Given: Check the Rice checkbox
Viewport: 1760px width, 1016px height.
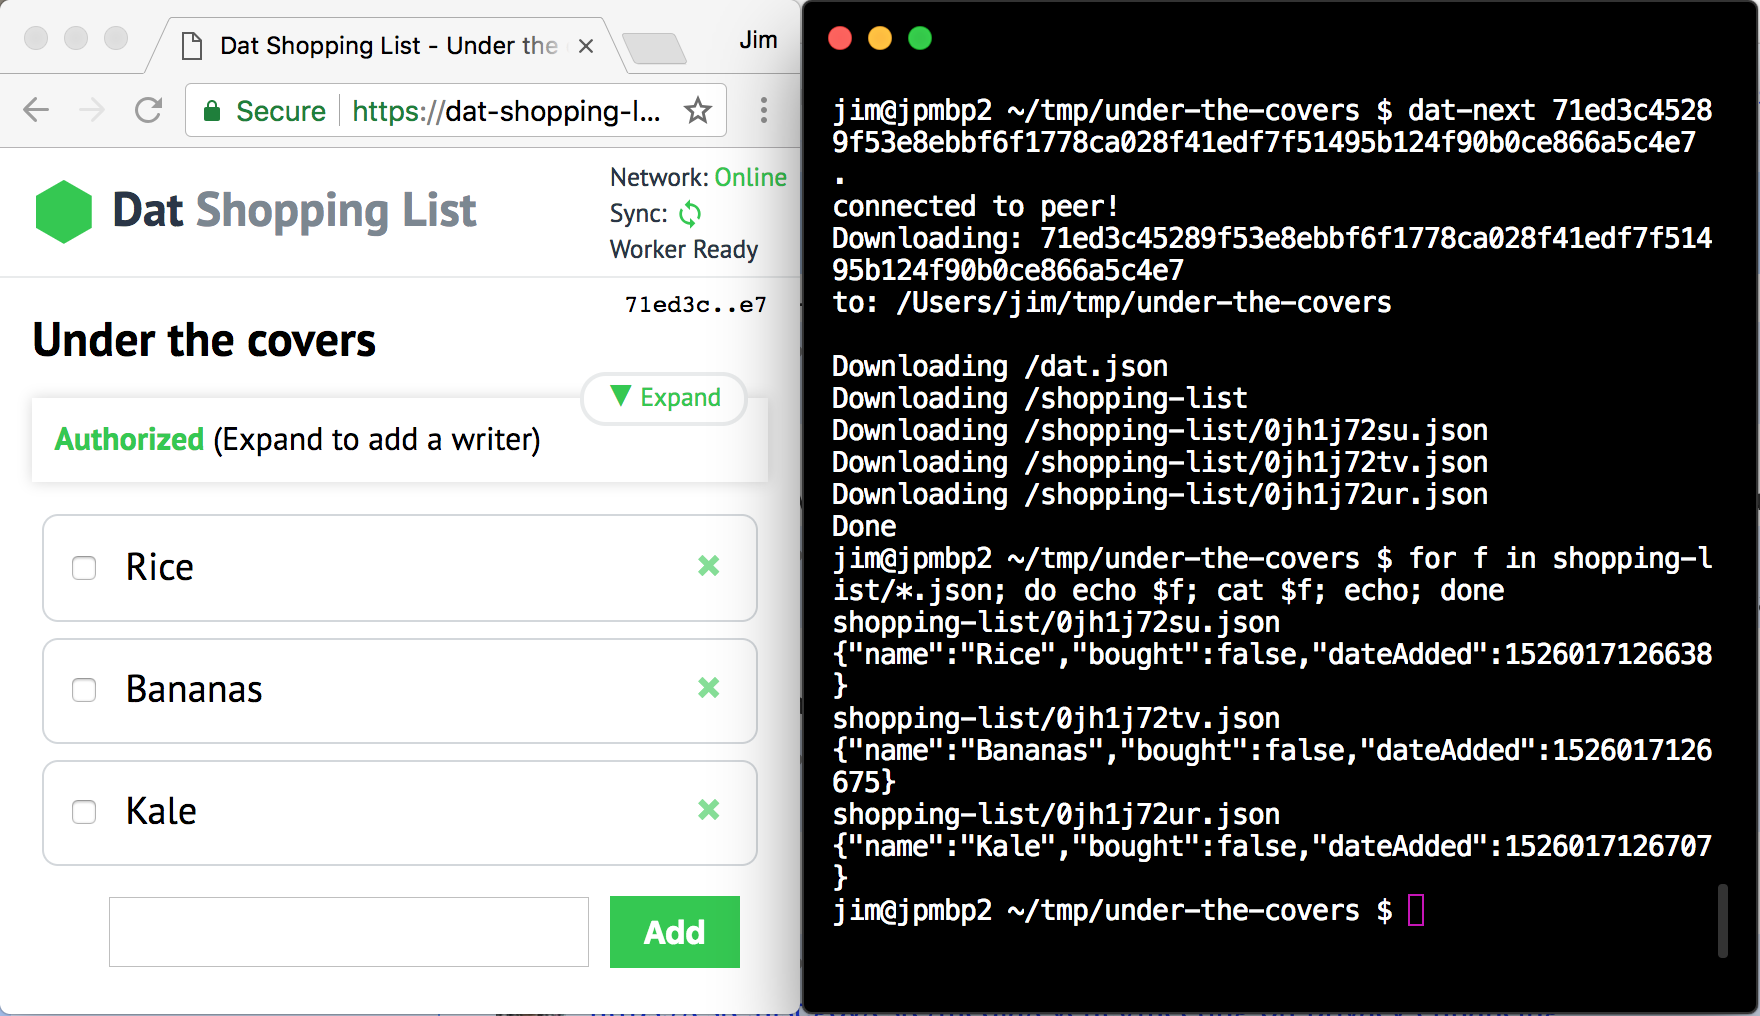Looking at the screenshot, I should (x=84, y=568).
